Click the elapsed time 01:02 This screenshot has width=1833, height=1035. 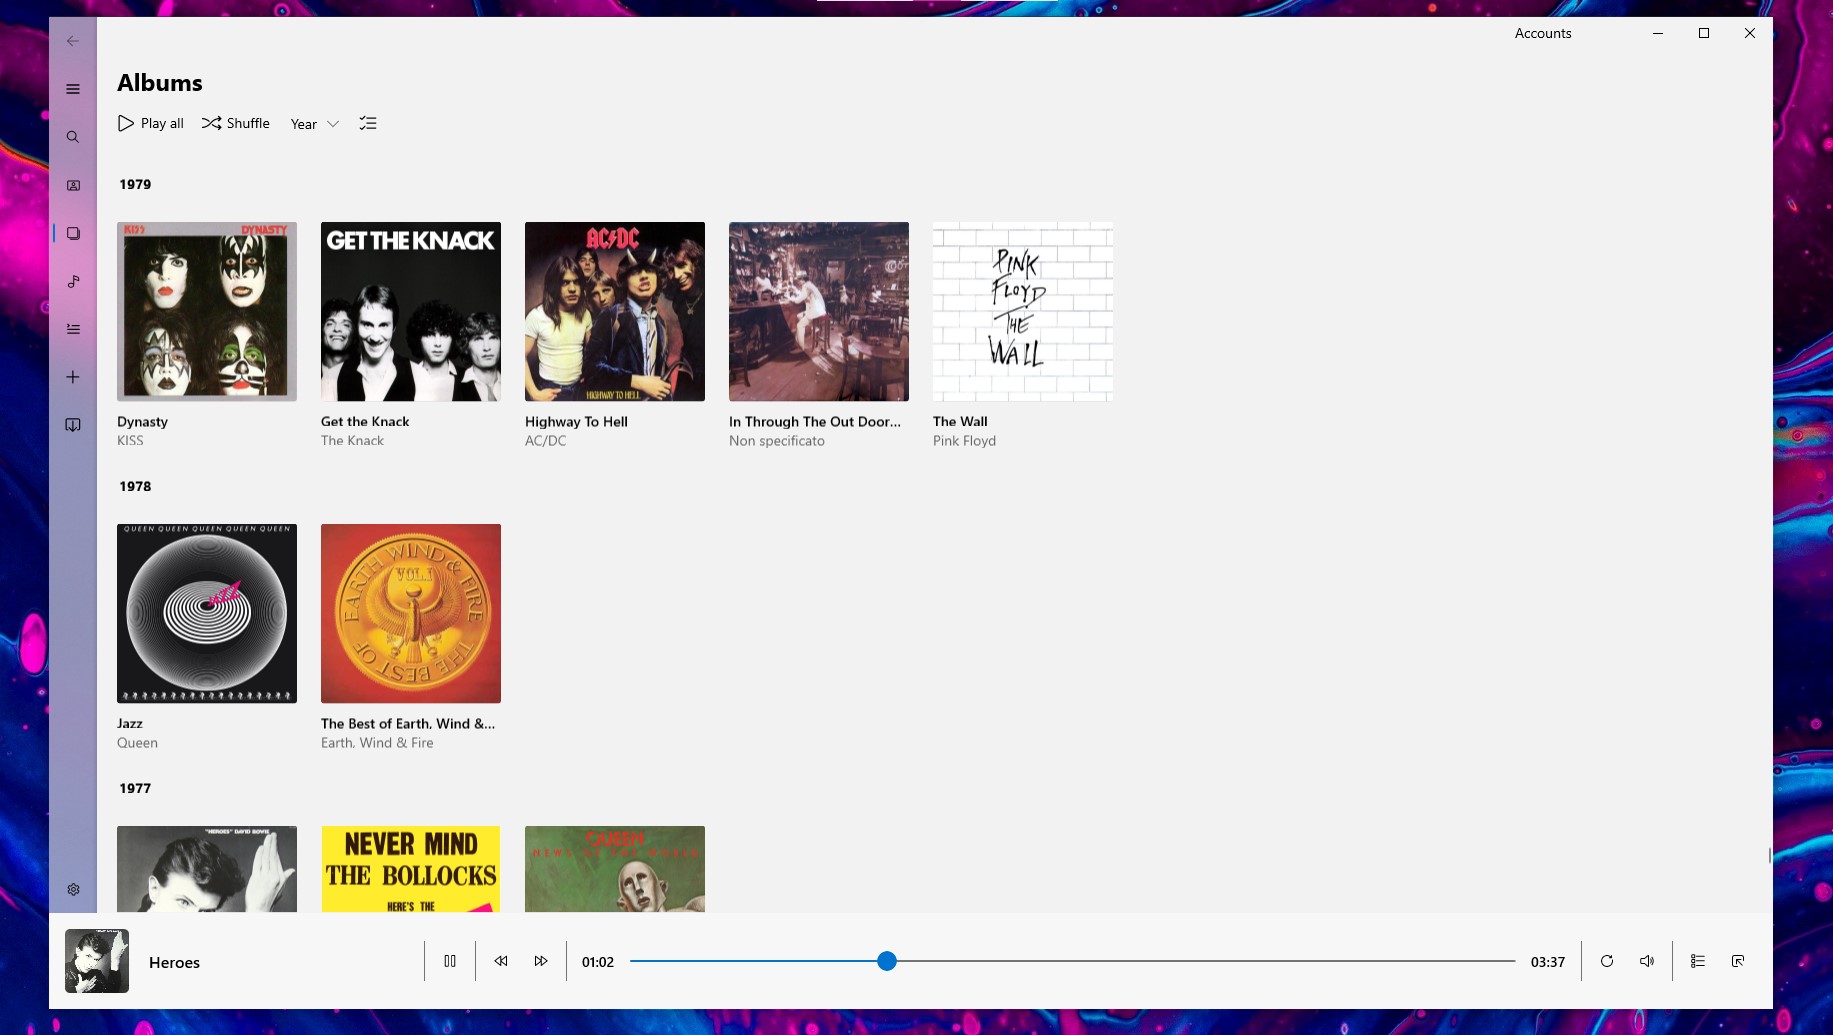click(x=598, y=962)
